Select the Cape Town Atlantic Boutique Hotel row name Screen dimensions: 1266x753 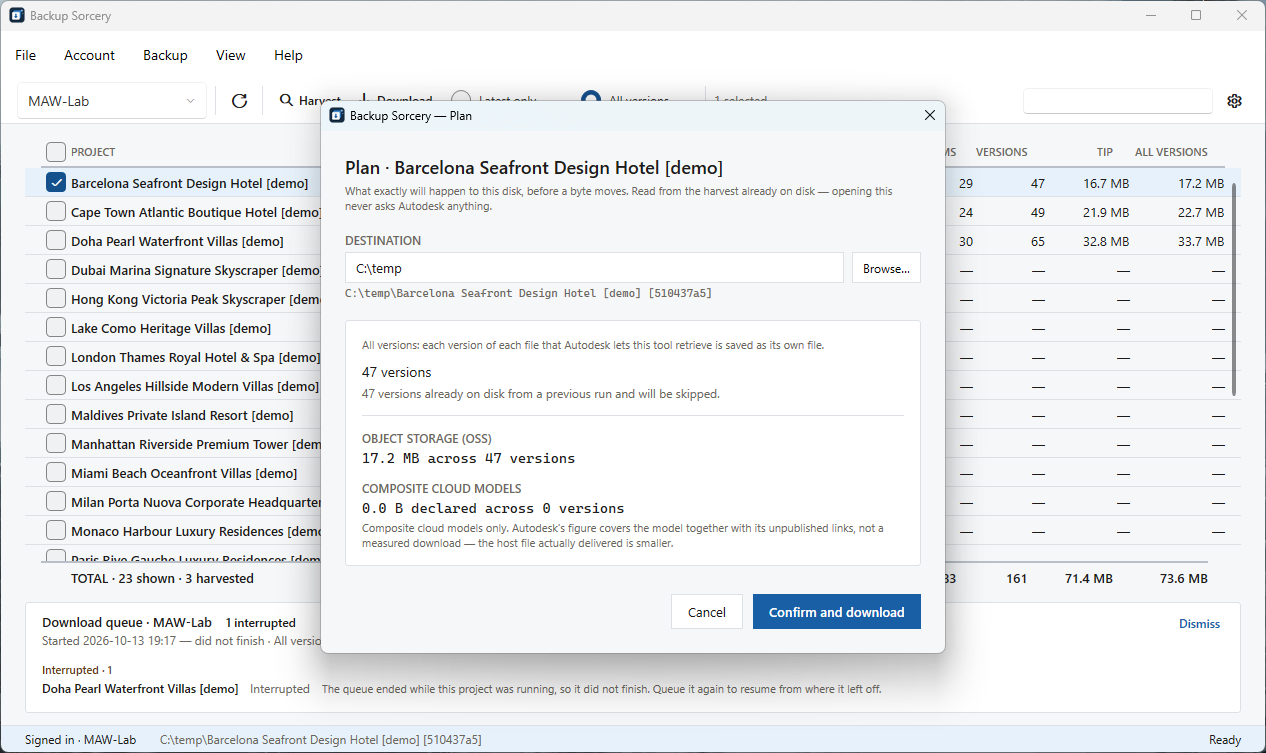click(196, 213)
